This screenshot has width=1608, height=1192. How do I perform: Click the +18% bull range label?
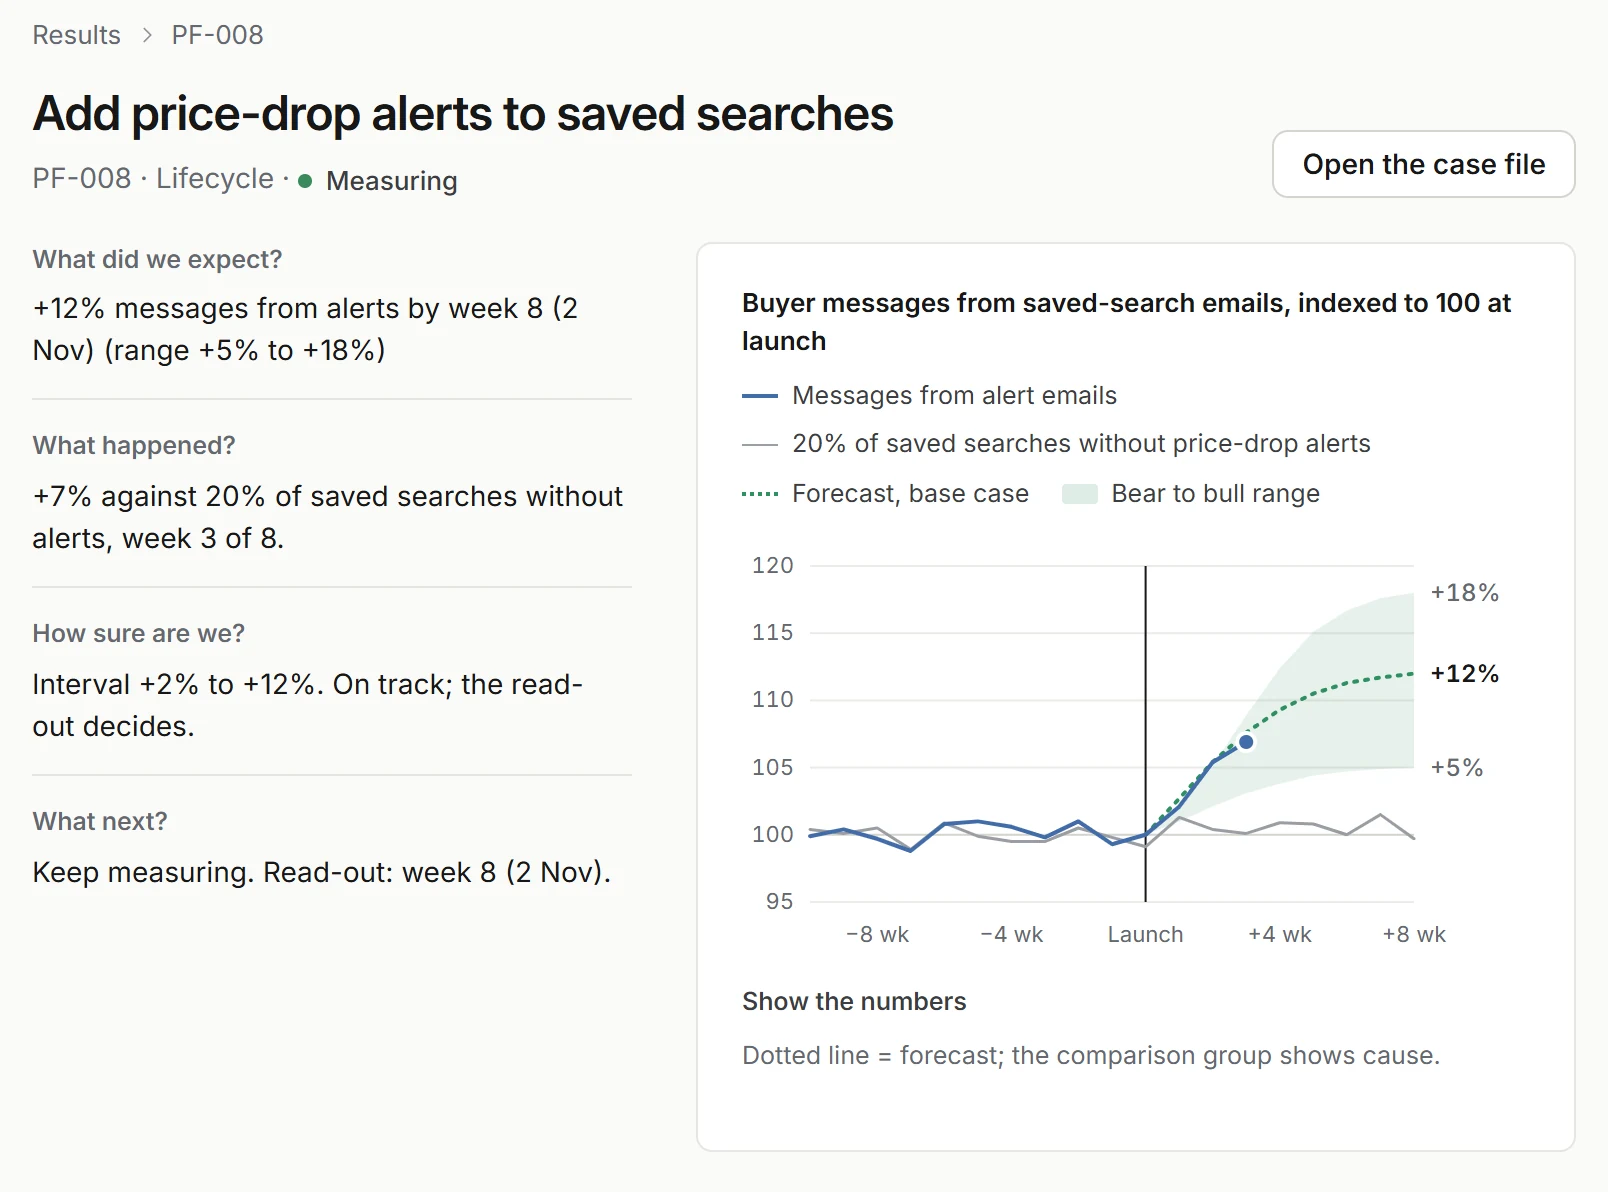1464,592
